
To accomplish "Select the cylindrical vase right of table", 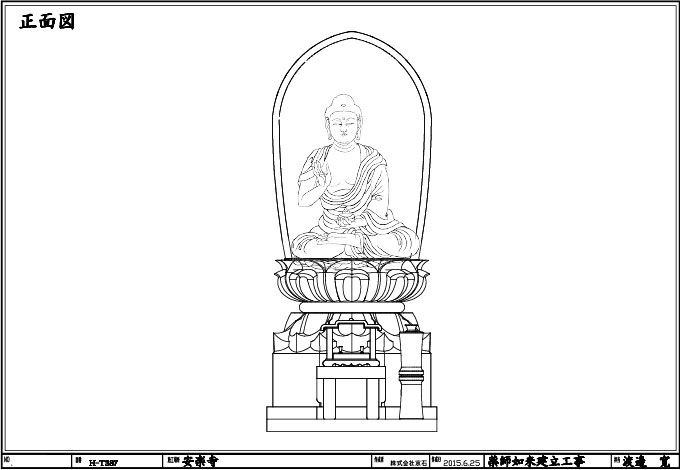I will coord(410,375).
